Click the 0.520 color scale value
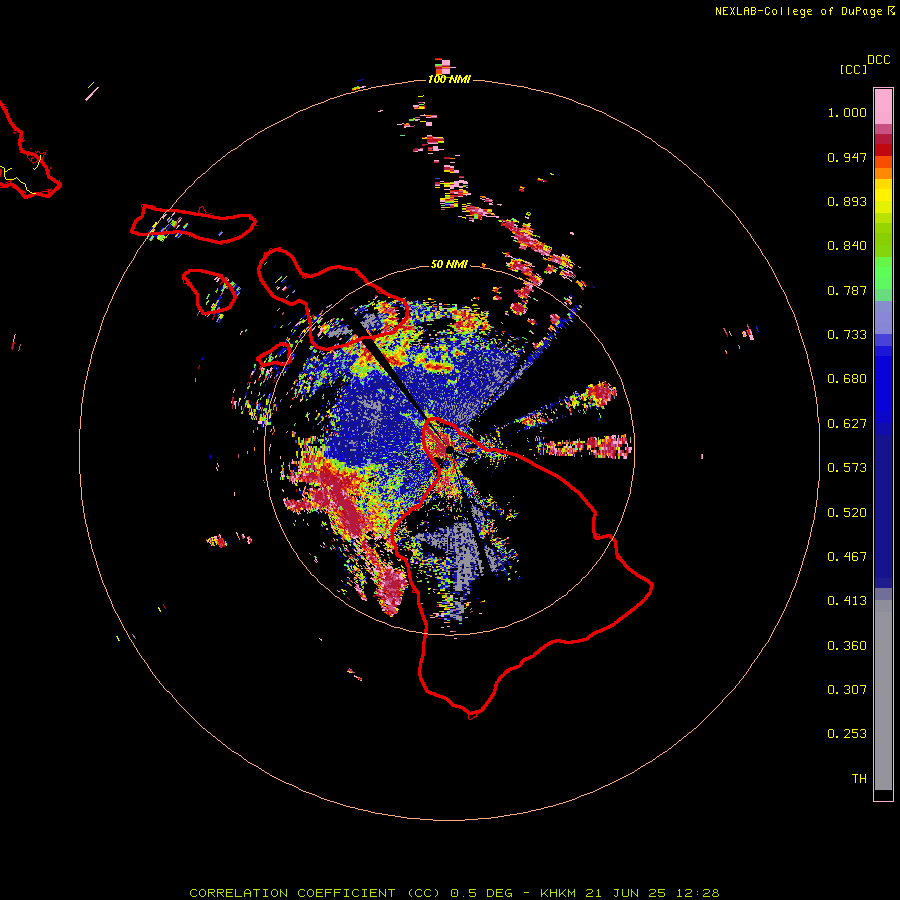The width and height of the screenshot is (900, 900). point(847,513)
